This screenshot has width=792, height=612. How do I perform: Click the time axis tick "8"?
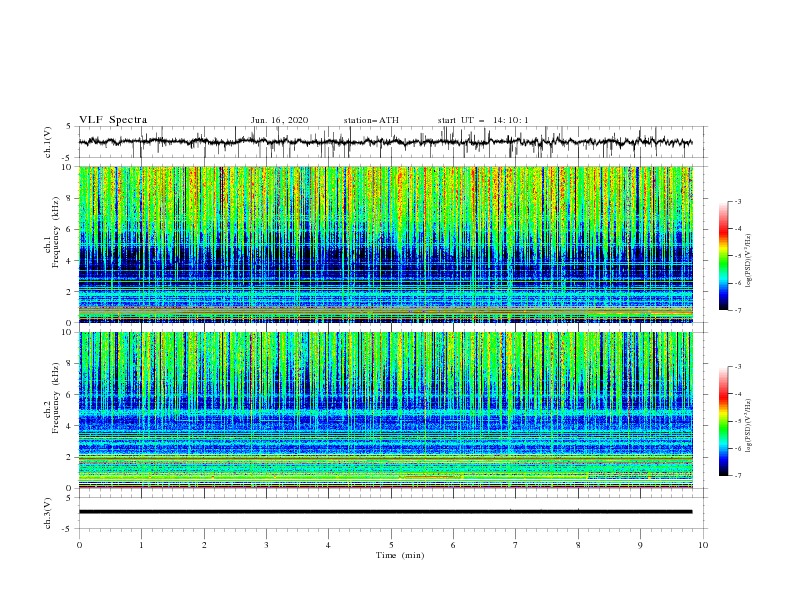coord(578,545)
